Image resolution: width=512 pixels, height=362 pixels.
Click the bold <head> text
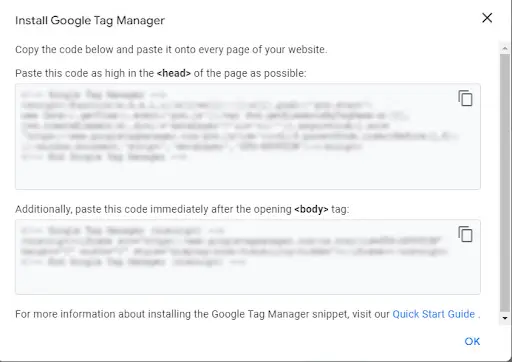[x=174, y=73]
